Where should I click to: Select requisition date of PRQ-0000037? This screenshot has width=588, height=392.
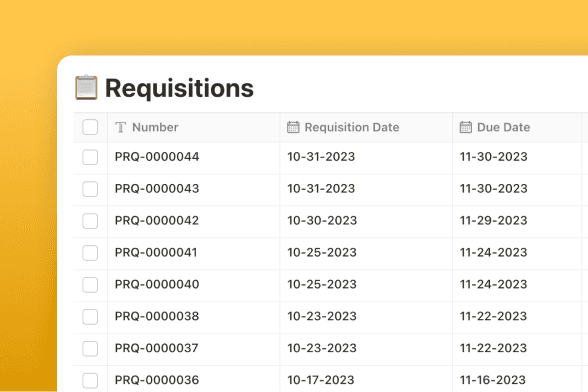322,348
